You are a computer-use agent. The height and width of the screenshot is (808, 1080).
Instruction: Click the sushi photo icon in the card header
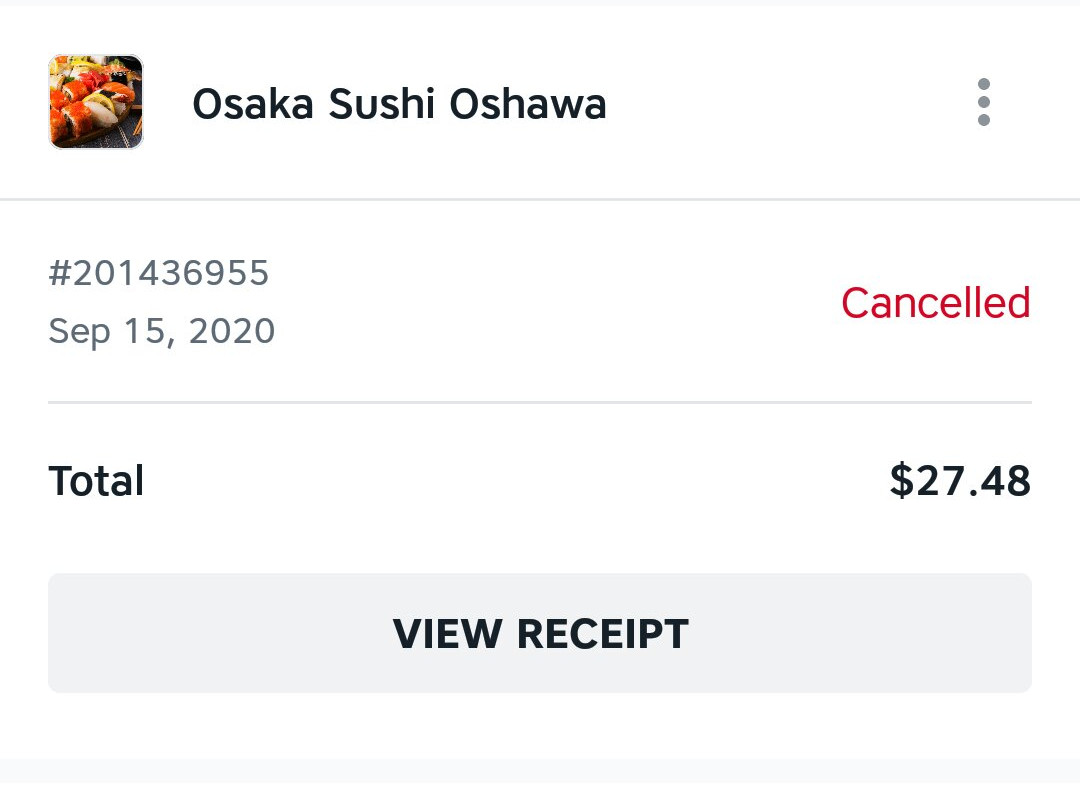(x=96, y=102)
